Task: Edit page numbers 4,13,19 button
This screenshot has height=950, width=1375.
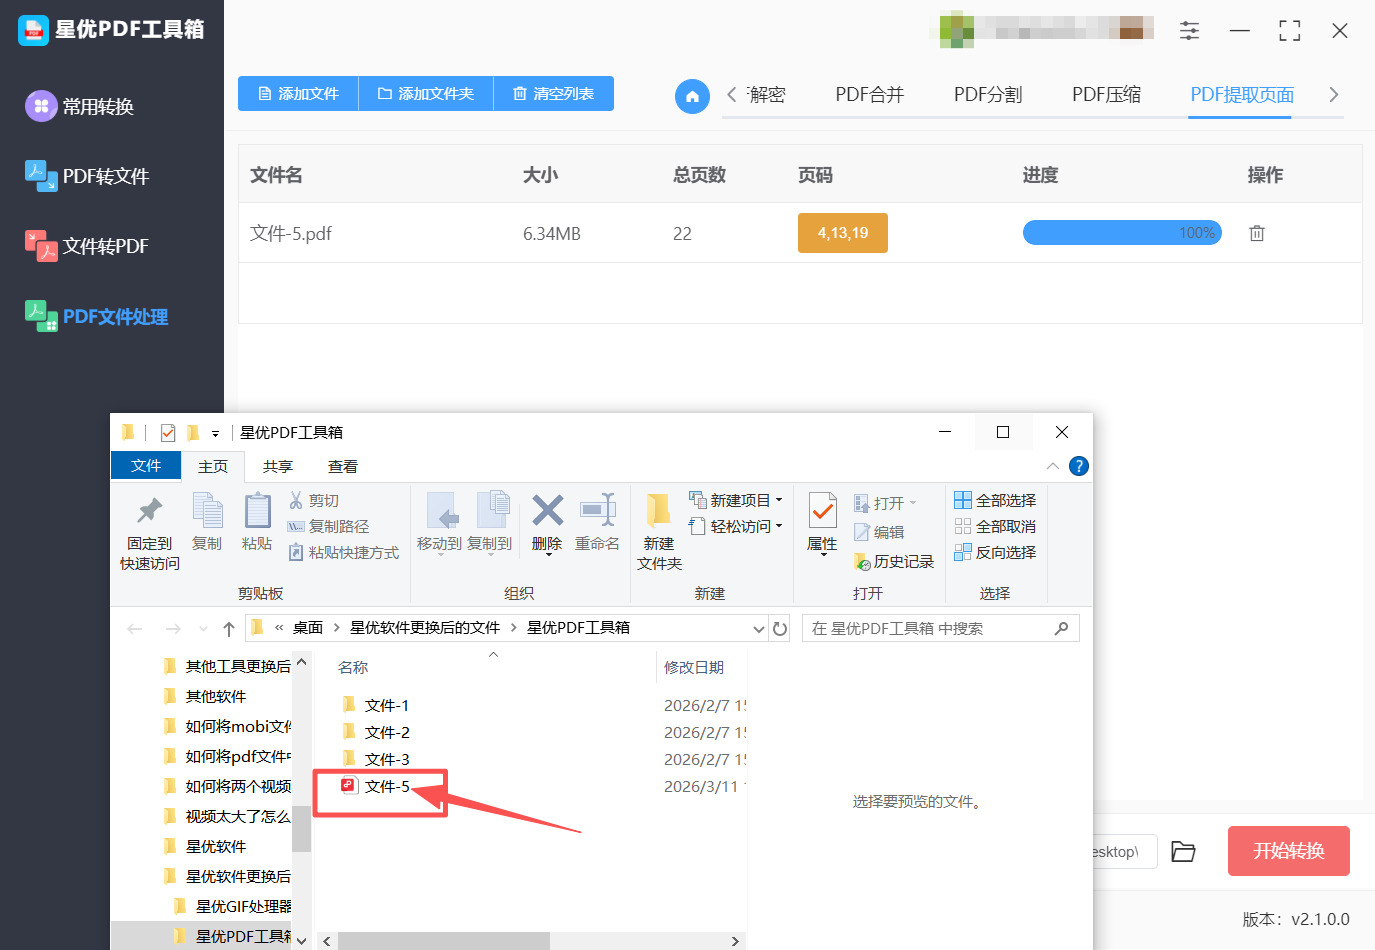Action: coord(843,233)
